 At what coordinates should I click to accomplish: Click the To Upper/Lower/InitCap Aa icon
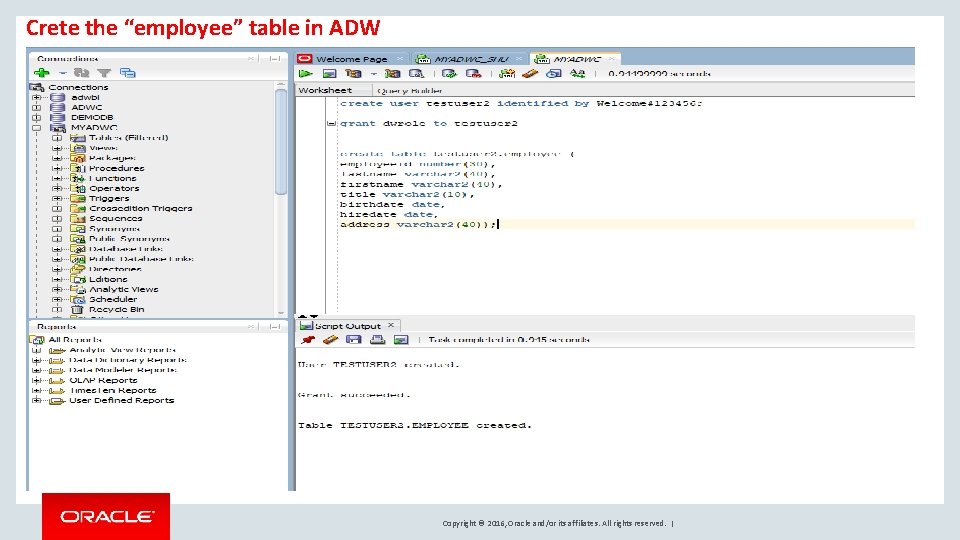(577, 73)
